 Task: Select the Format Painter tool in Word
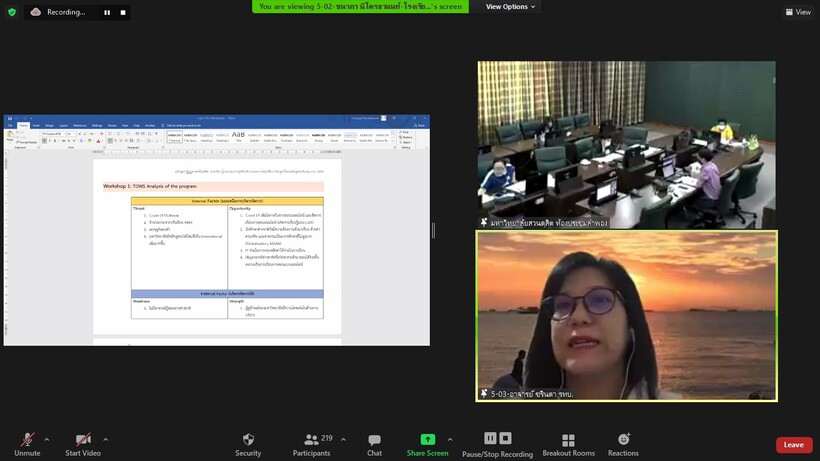point(26,142)
